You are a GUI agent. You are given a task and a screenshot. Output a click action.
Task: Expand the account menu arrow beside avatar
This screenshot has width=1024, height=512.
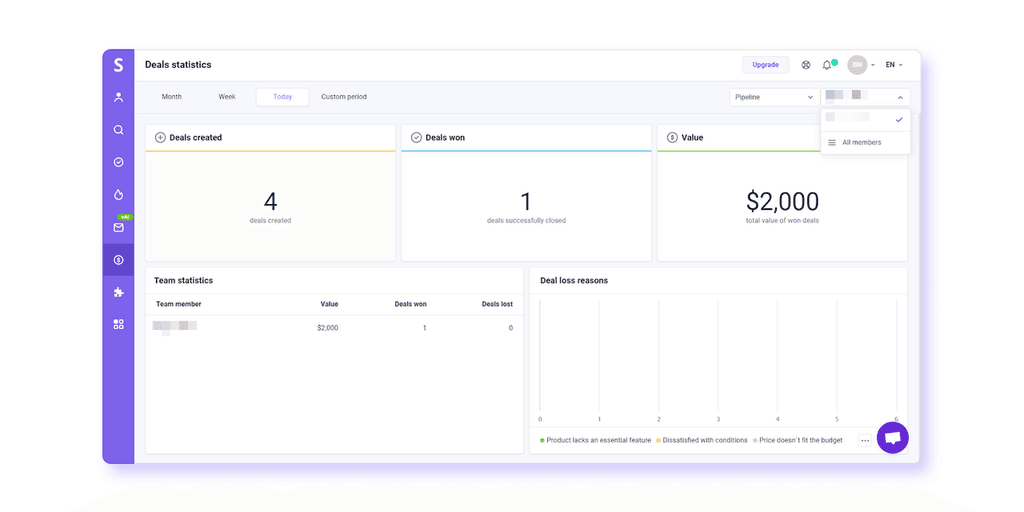pyautogui.click(x=873, y=65)
